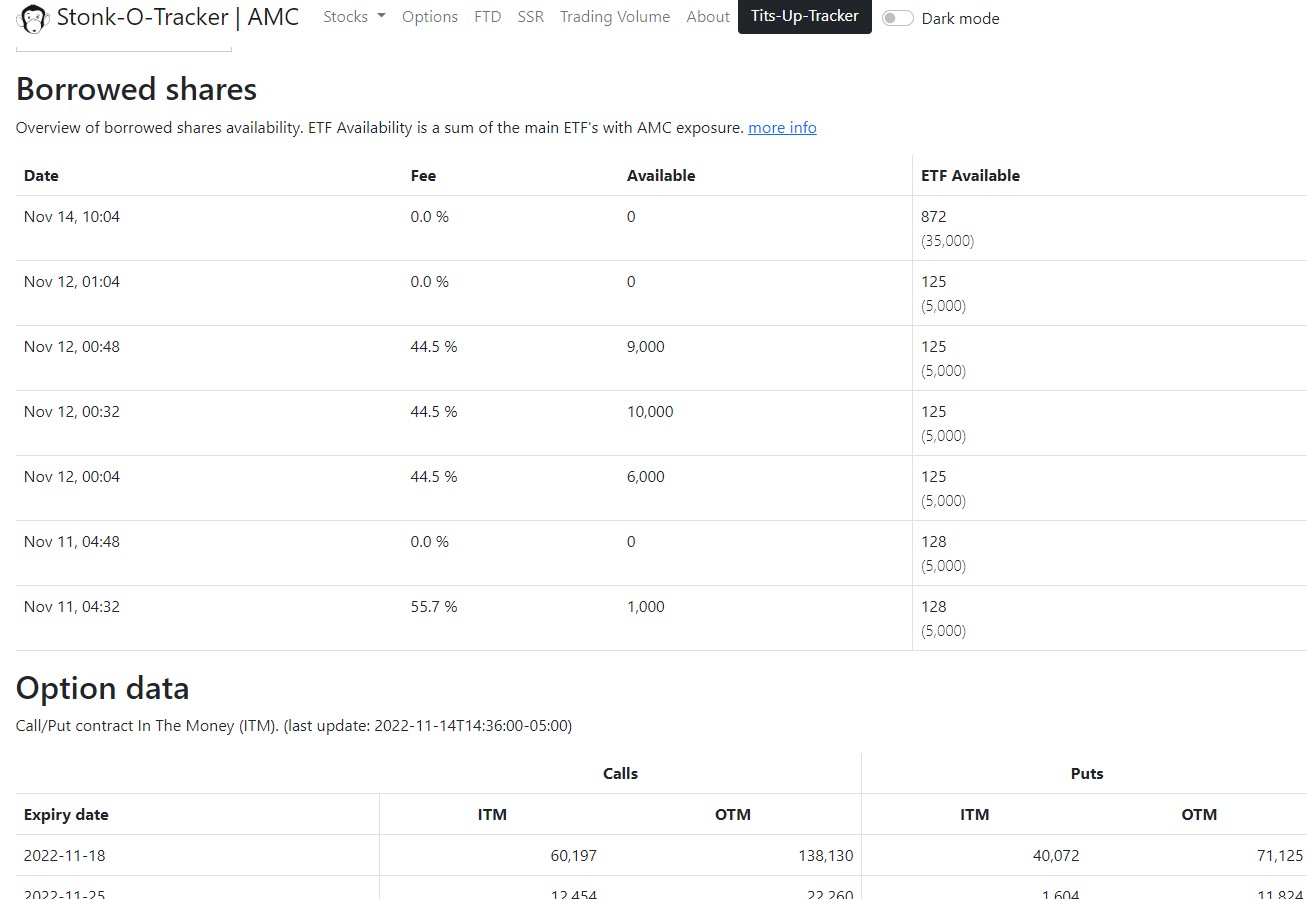Screen dimensions: 1307x899
Task: Open the Stonk-O-Tracker | AMC home link
Action: point(158,17)
